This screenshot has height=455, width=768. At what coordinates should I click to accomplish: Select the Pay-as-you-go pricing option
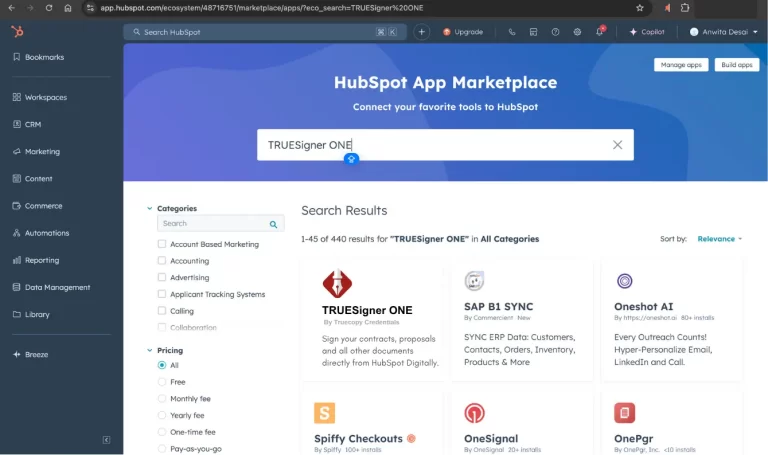pyautogui.click(x=162, y=449)
